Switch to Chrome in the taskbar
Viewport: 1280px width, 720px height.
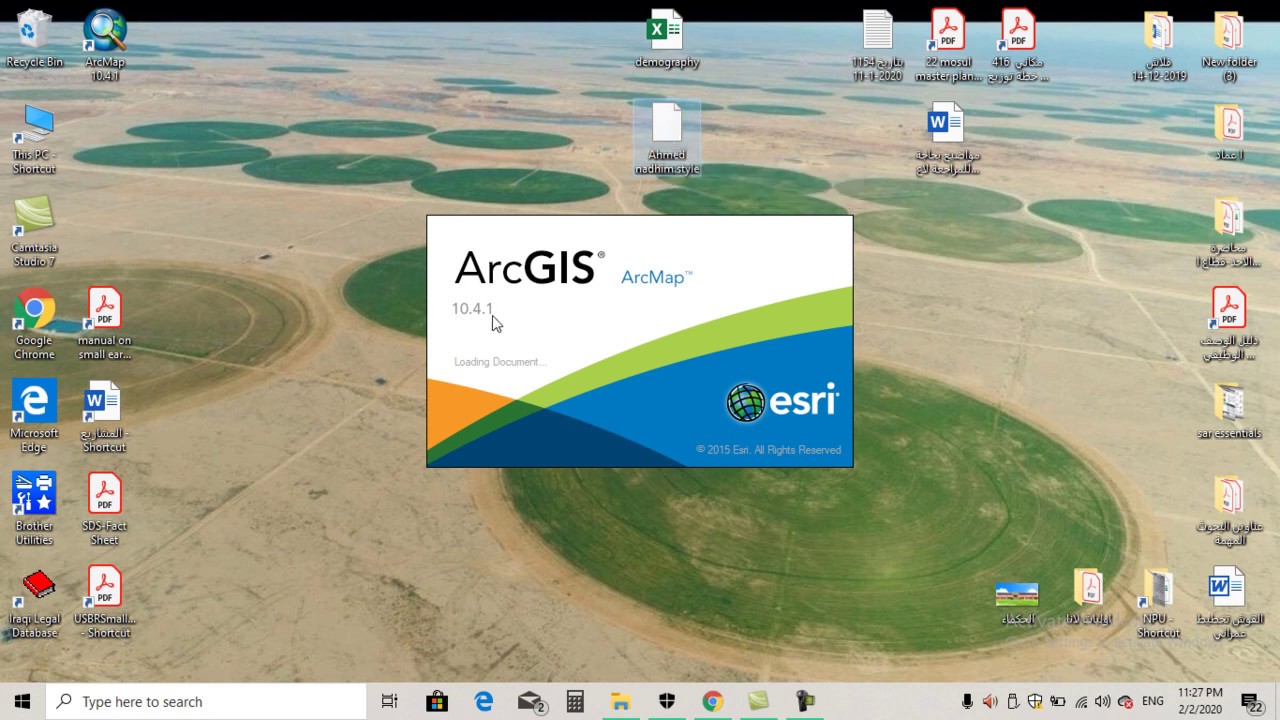pyautogui.click(x=712, y=701)
